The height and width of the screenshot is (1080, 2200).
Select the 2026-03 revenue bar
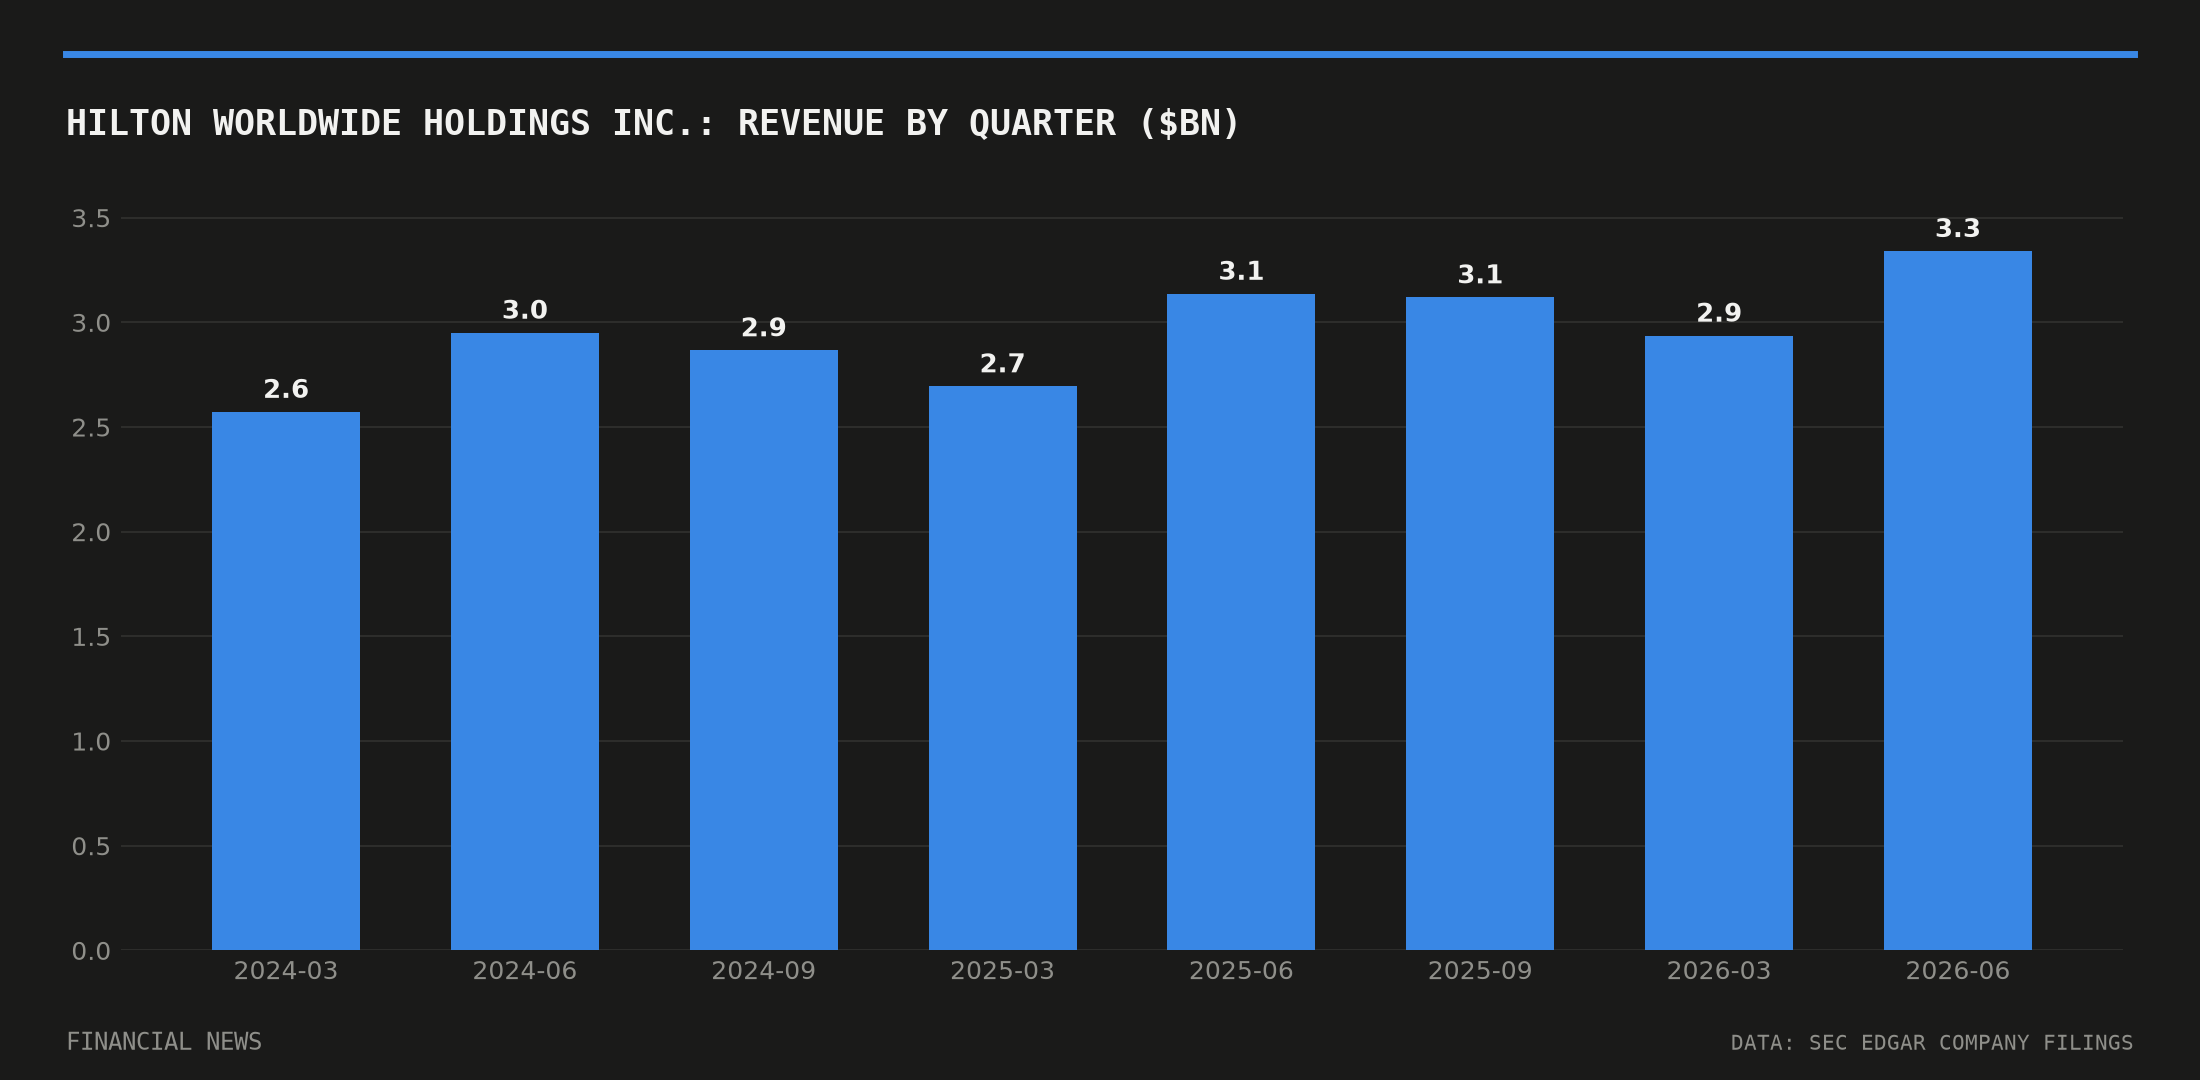pos(1719,643)
